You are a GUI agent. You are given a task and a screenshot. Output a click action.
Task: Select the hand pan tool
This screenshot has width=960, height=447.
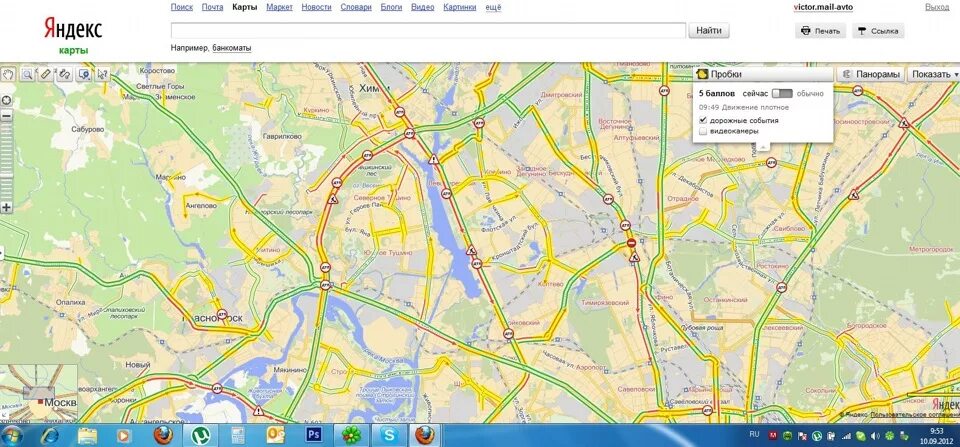[x=9, y=74]
